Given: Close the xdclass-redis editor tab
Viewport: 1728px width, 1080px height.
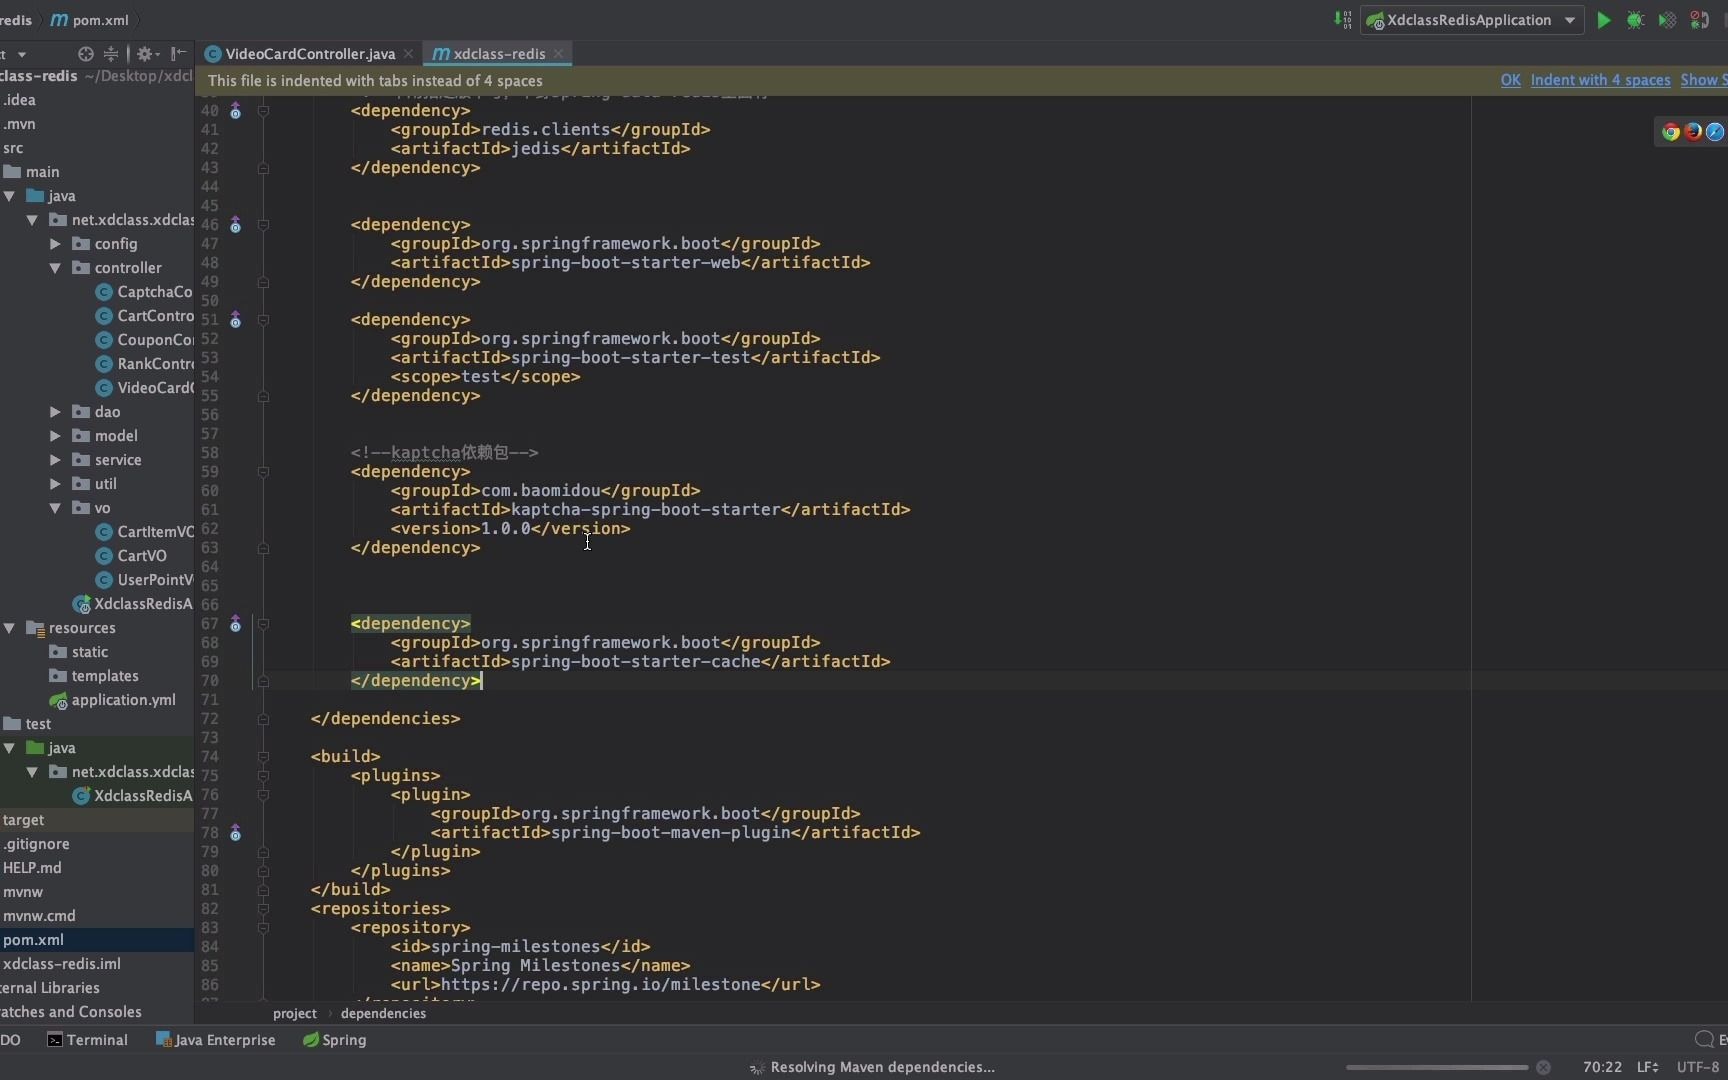Looking at the screenshot, I should (558, 54).
